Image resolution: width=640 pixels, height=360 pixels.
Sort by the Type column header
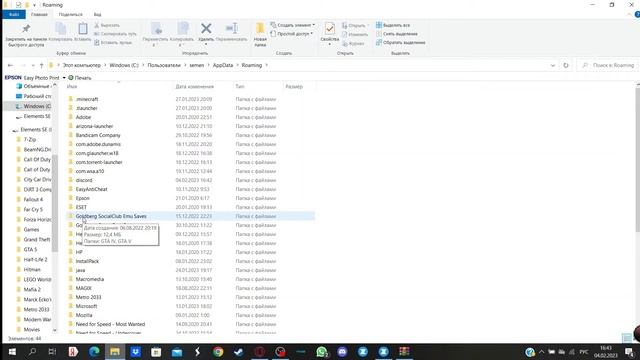pos(240,87)
